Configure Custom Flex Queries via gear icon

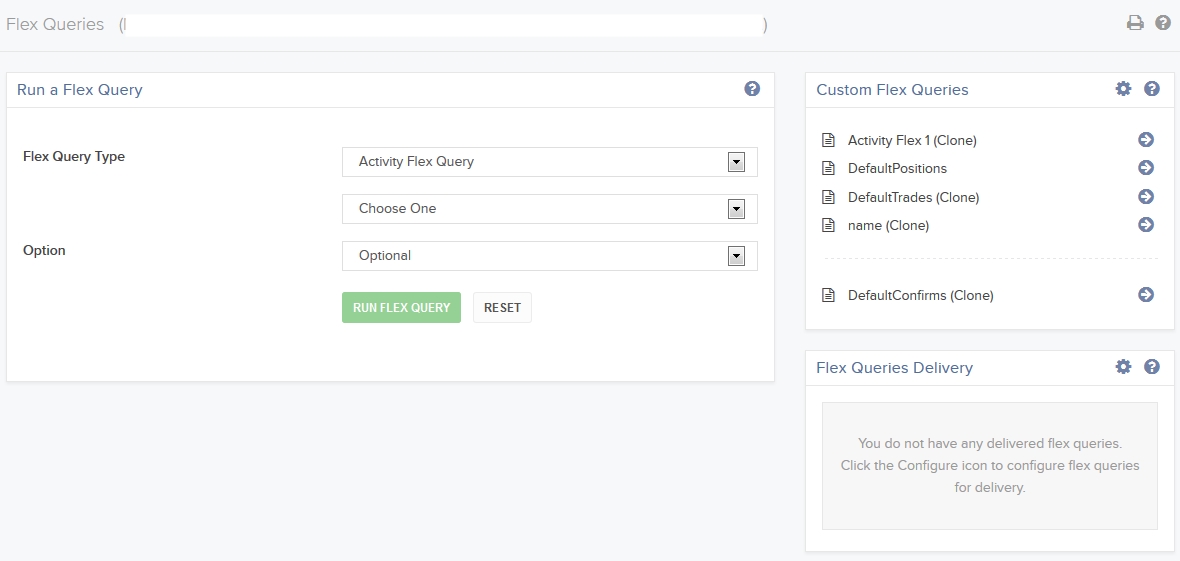click(x=1123, y=89)
